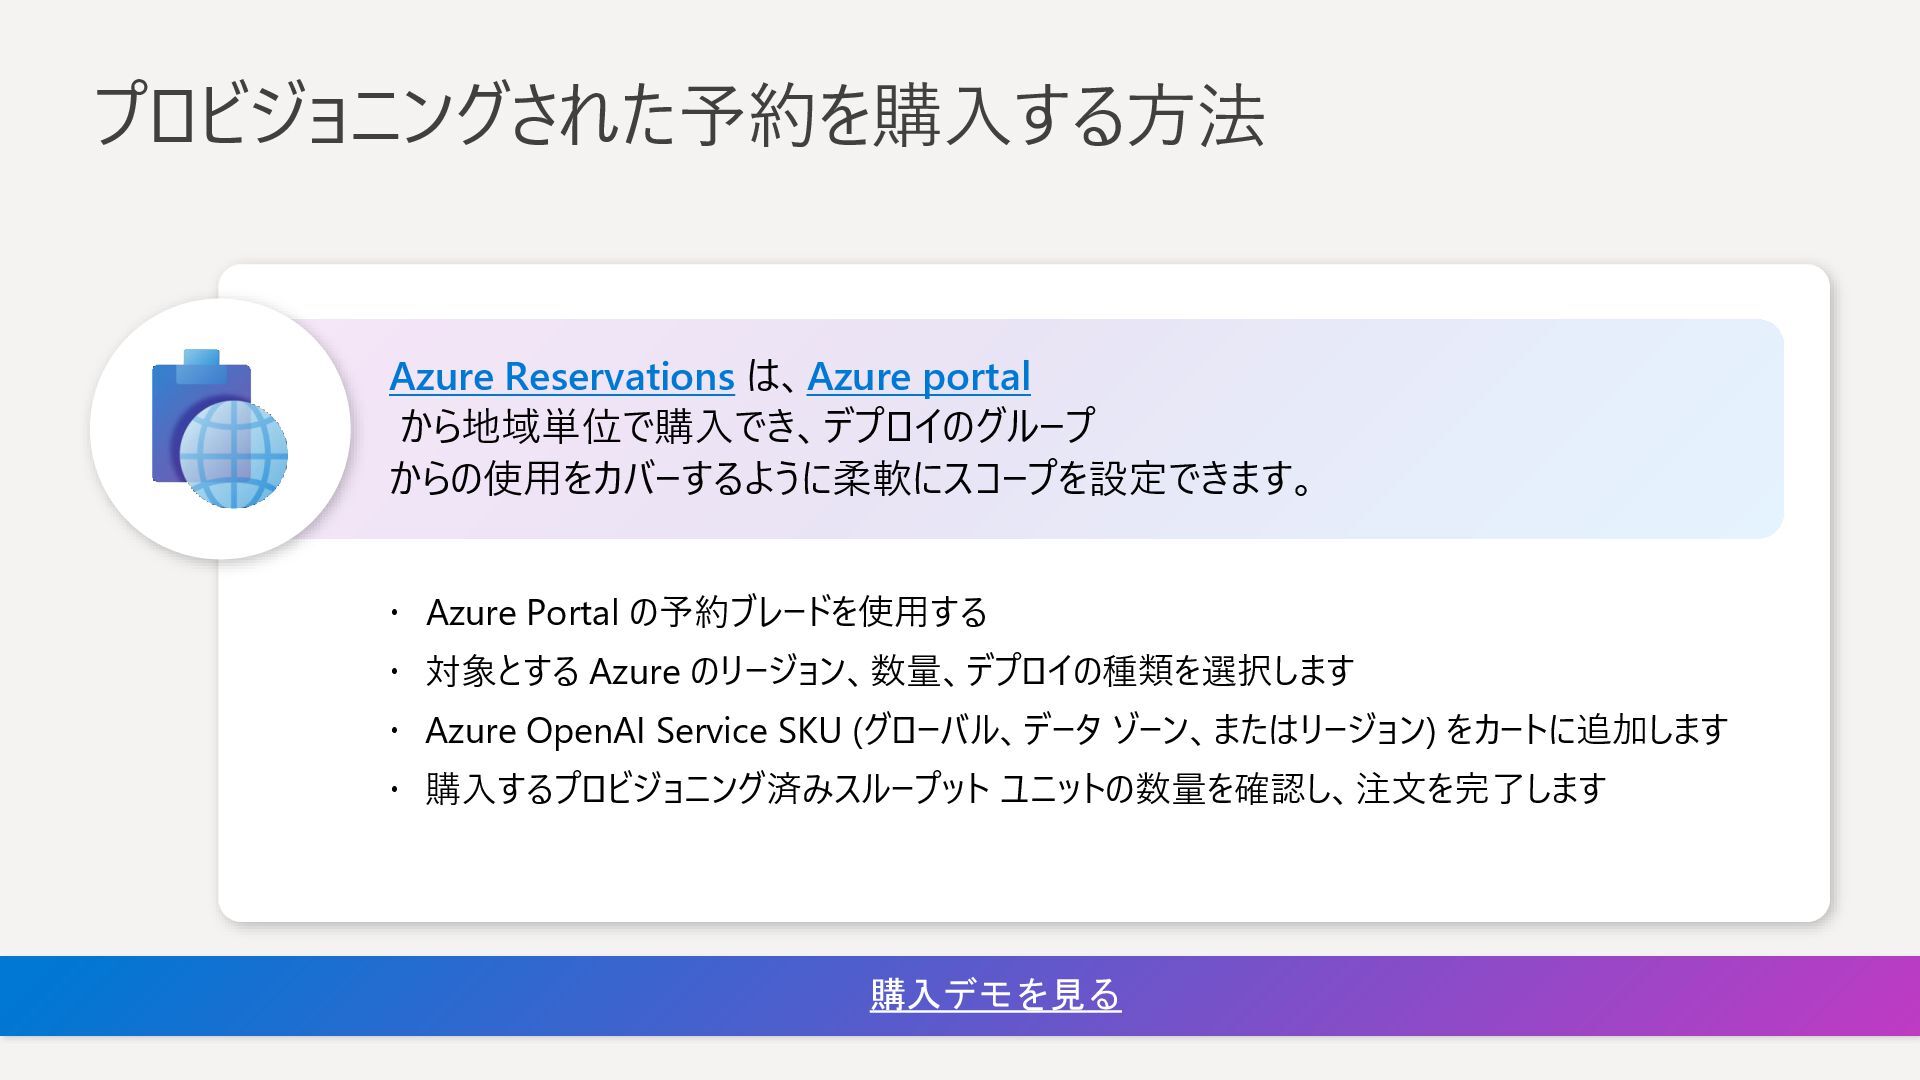Image resolution: width=1920 pixels, height=1080 pixels.
Task: Click the globe portion of the icon
Action: coord(234,455)
